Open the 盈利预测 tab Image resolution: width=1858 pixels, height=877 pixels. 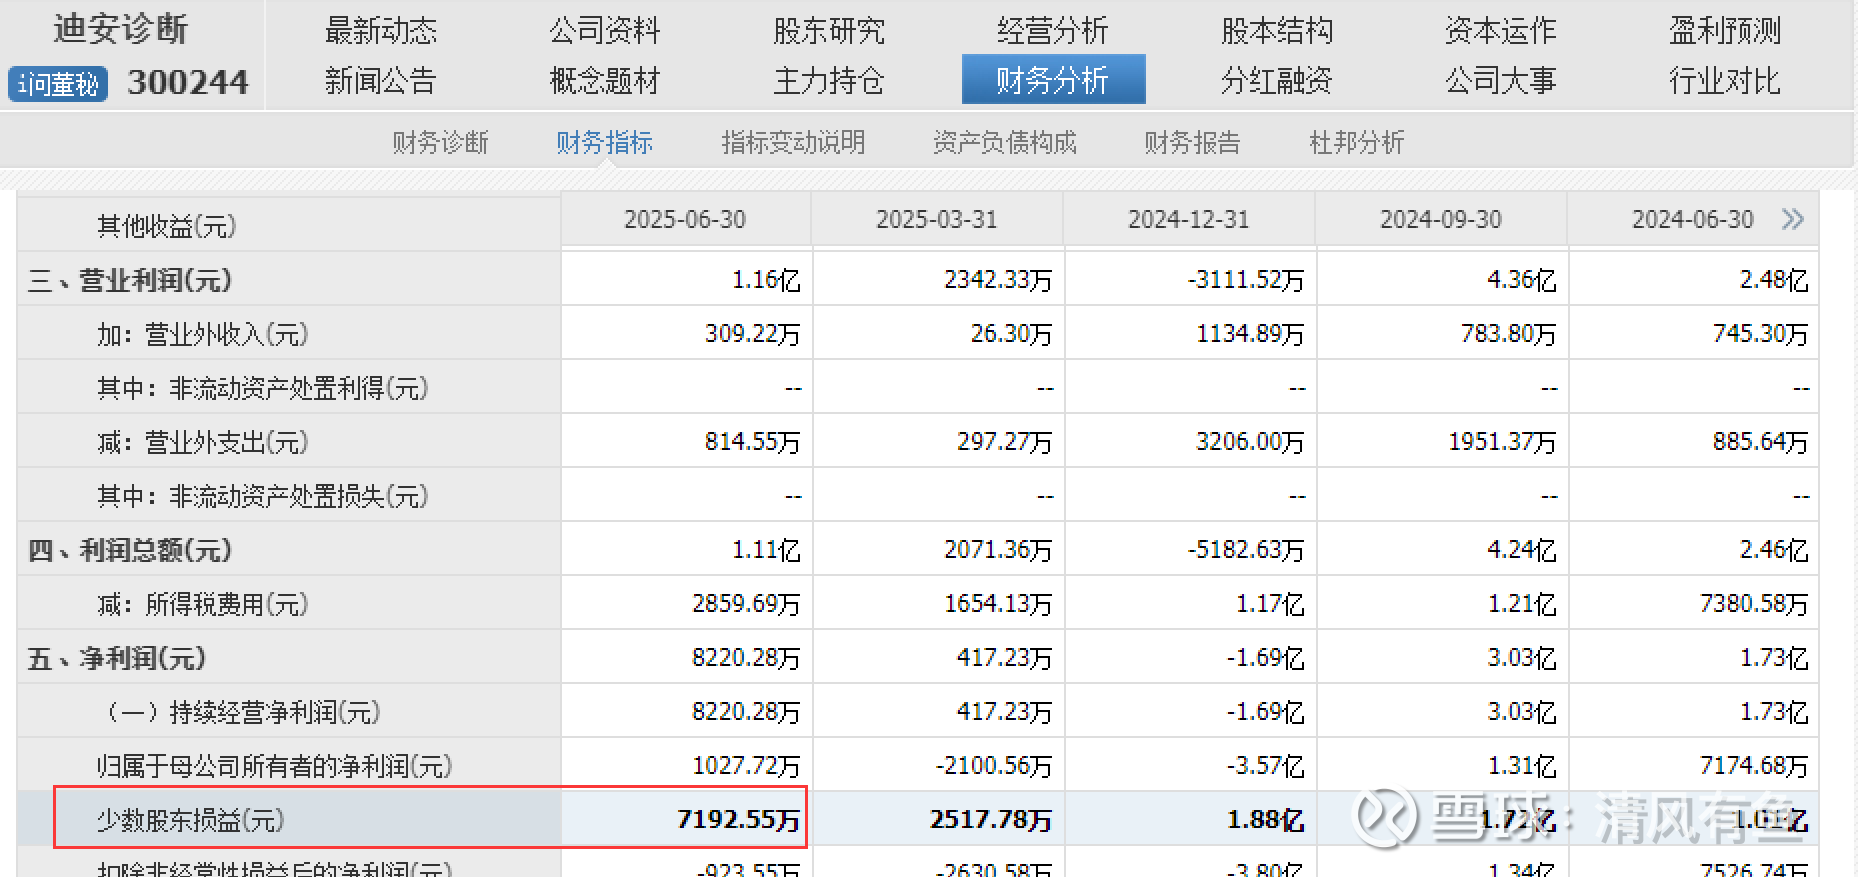coord(1724,31)
